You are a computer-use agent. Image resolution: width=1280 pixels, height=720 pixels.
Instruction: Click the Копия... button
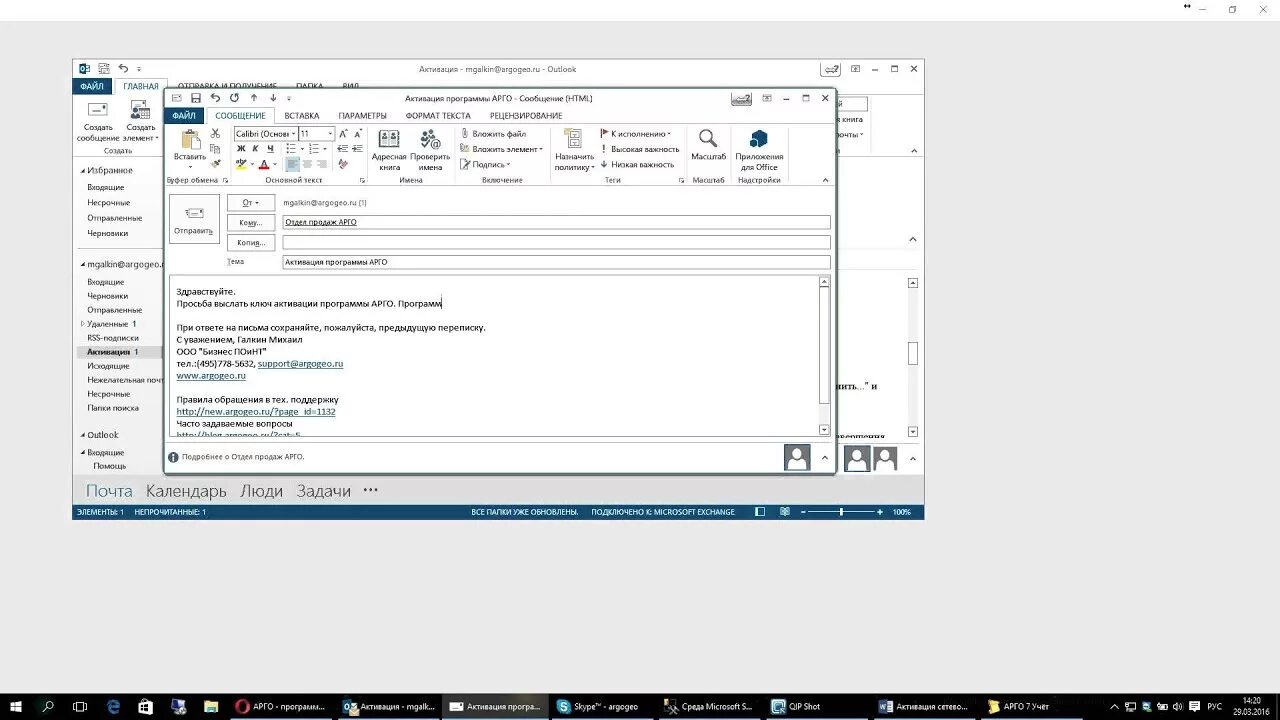(x=251, y=243)
